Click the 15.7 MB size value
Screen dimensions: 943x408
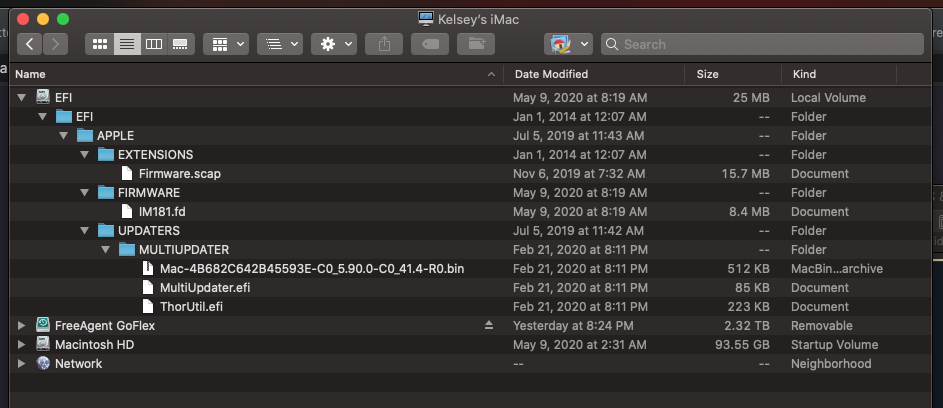[746, 174]
